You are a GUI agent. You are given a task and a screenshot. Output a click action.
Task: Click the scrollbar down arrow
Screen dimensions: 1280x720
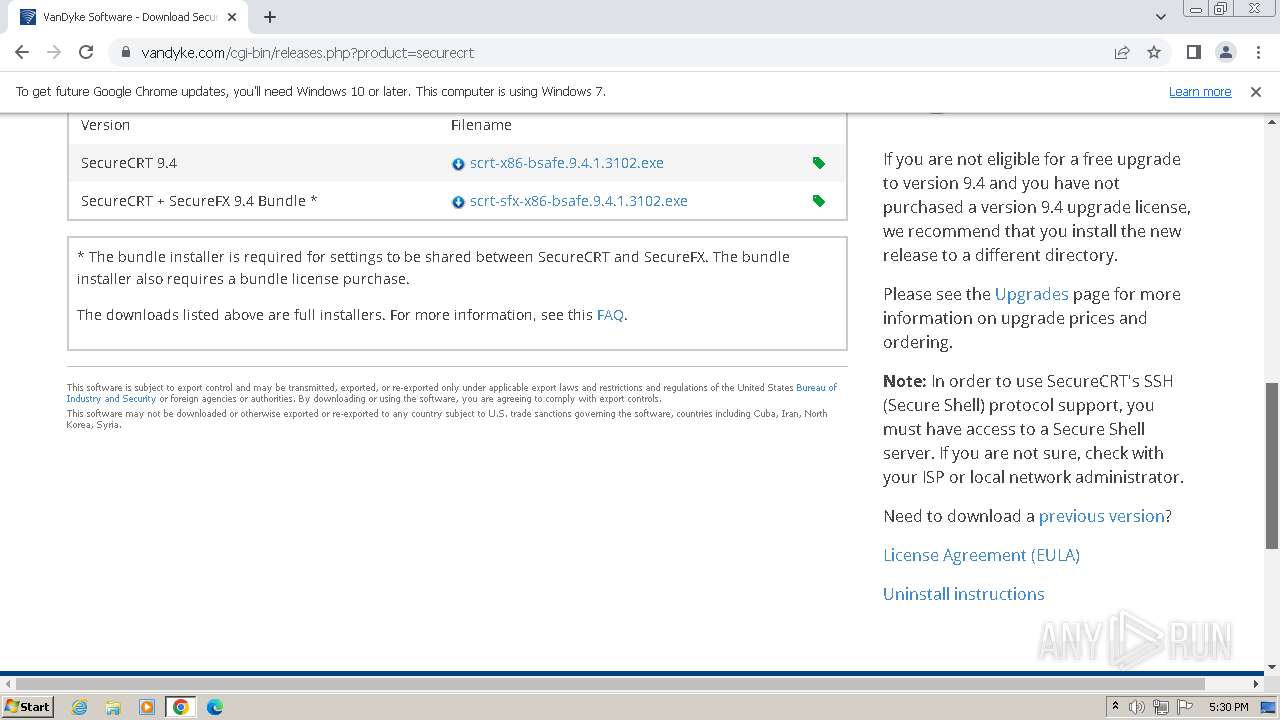(x=1272, y=667)
